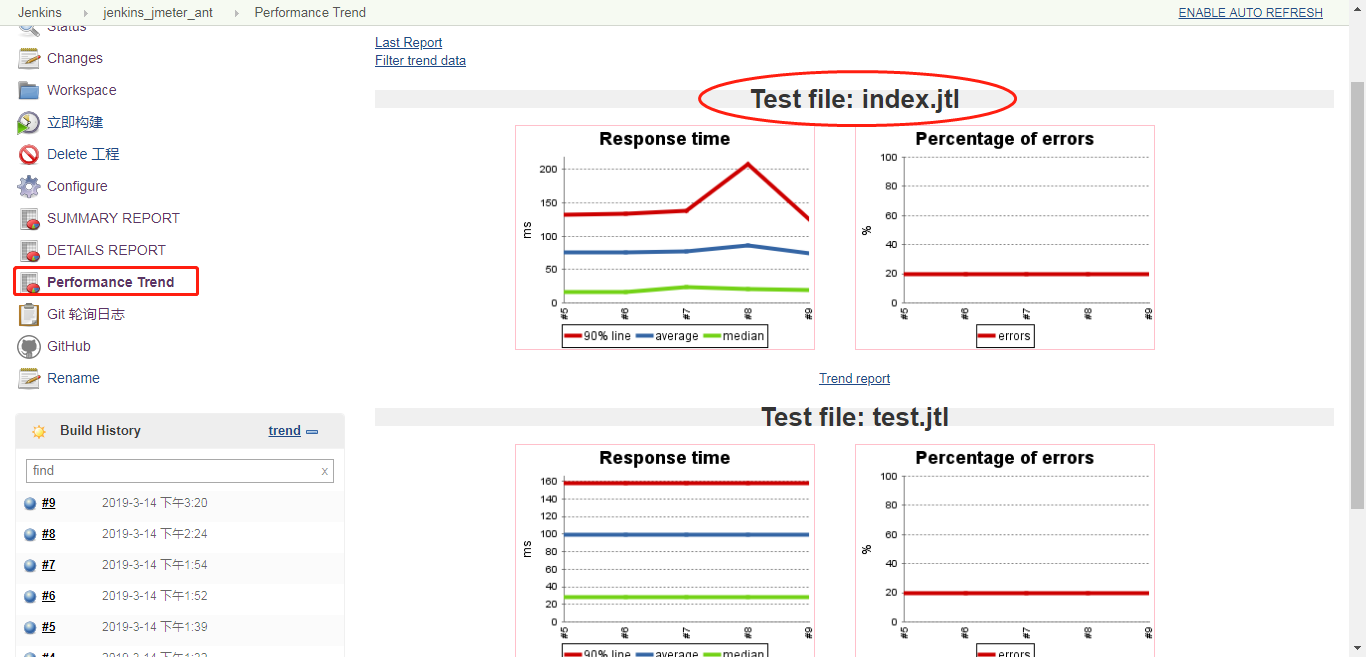Image resolution: width=1366 pixels, height=657 pixels.
Task: Open the Last Report link
Action: tap(408, 42)
